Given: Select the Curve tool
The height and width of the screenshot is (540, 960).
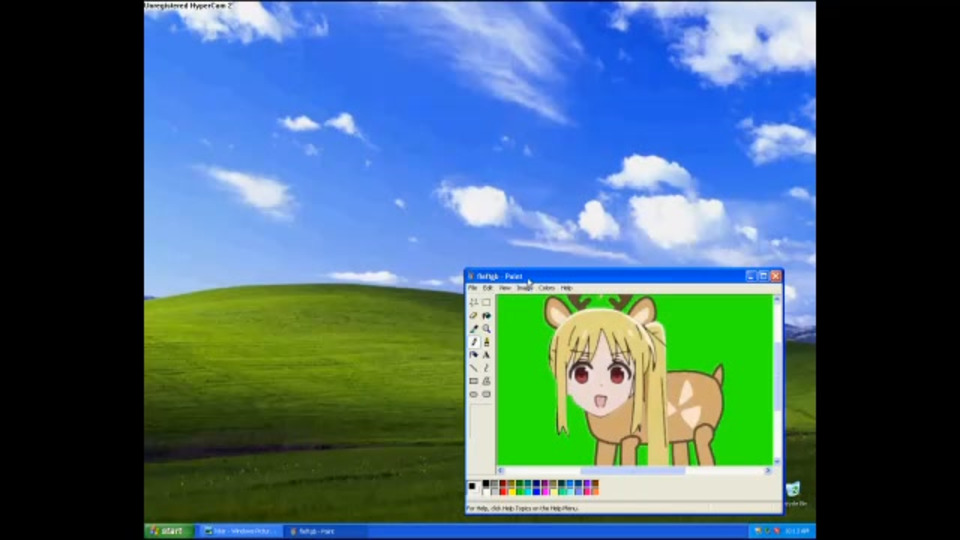Looking at the screenshot, I should tap(486, 368).
